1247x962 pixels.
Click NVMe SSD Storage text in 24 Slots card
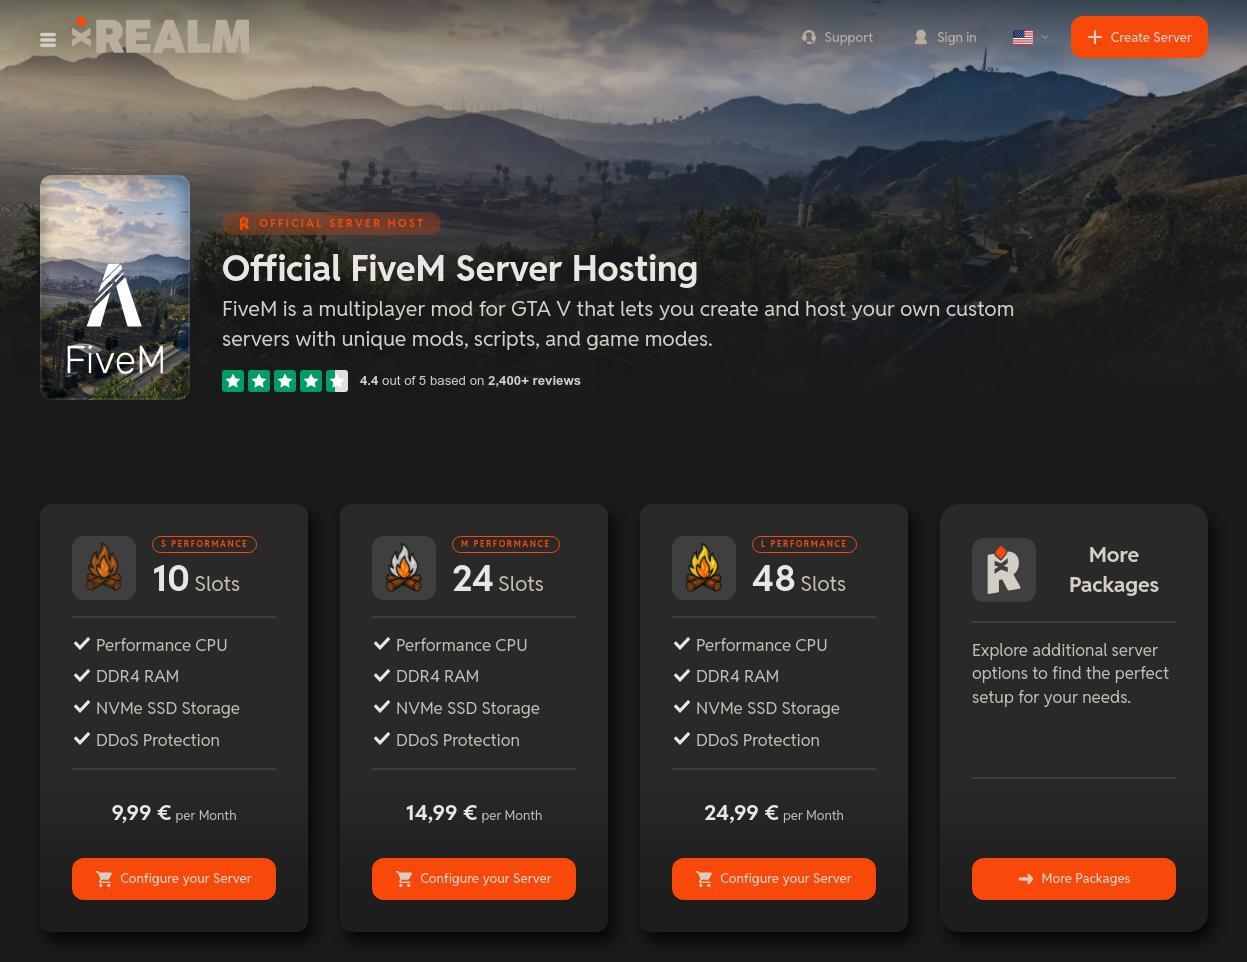coord(468,708)
